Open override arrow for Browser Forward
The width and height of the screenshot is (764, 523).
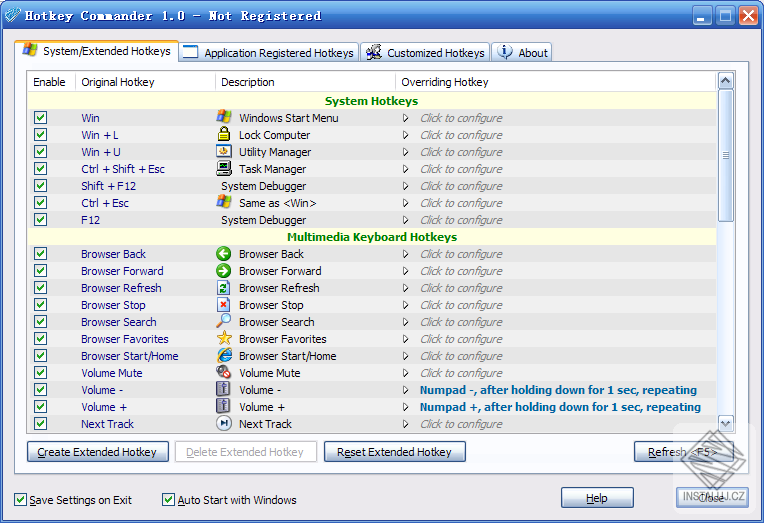[x=405, y=271]
